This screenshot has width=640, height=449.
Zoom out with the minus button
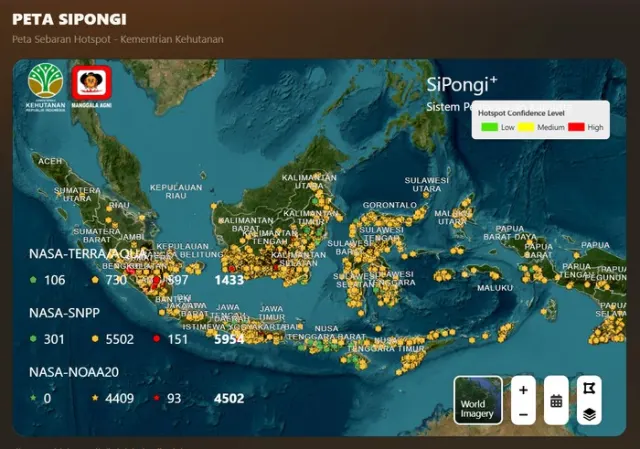click(523, 414)
